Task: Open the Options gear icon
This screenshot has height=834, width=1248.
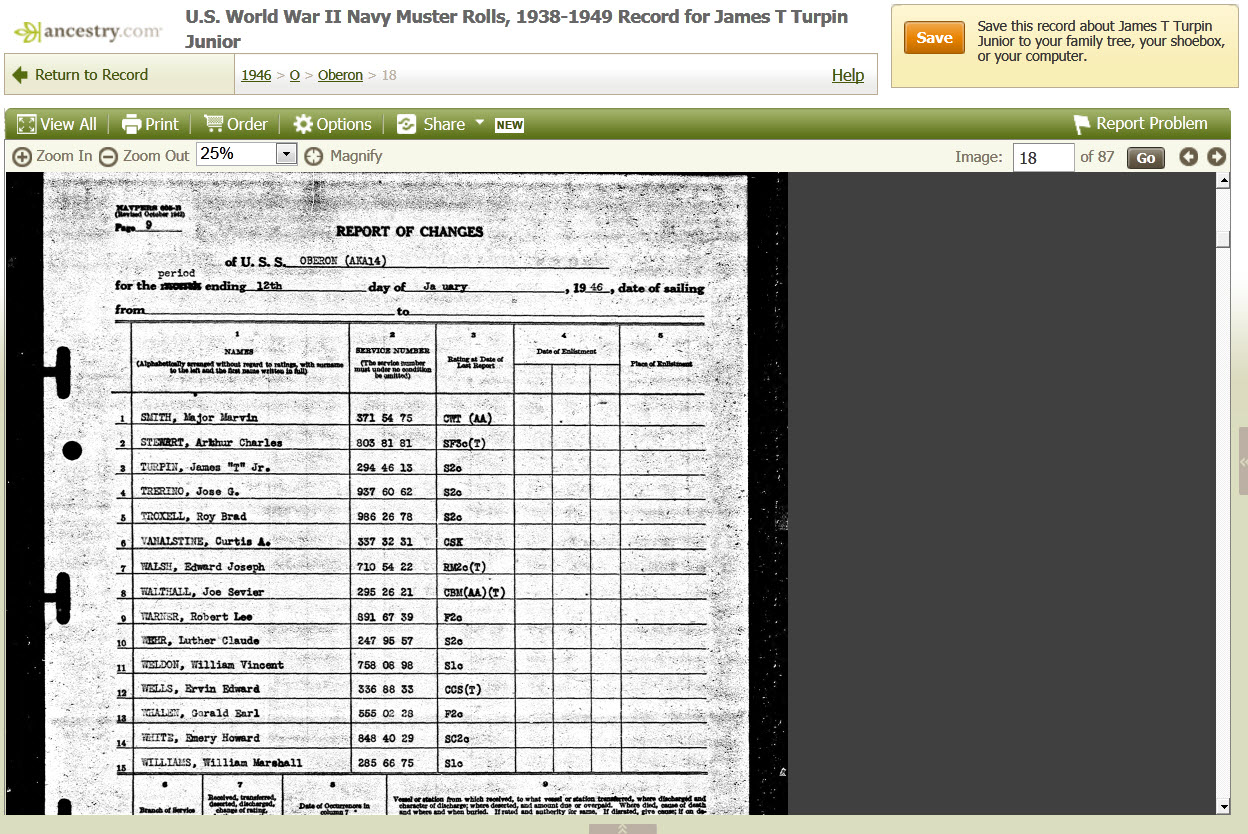Action: pos(303,124)
